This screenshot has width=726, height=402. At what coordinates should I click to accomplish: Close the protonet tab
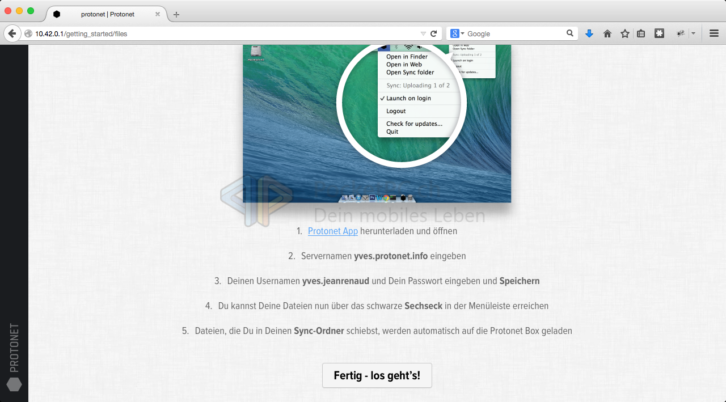pos(157,14)
